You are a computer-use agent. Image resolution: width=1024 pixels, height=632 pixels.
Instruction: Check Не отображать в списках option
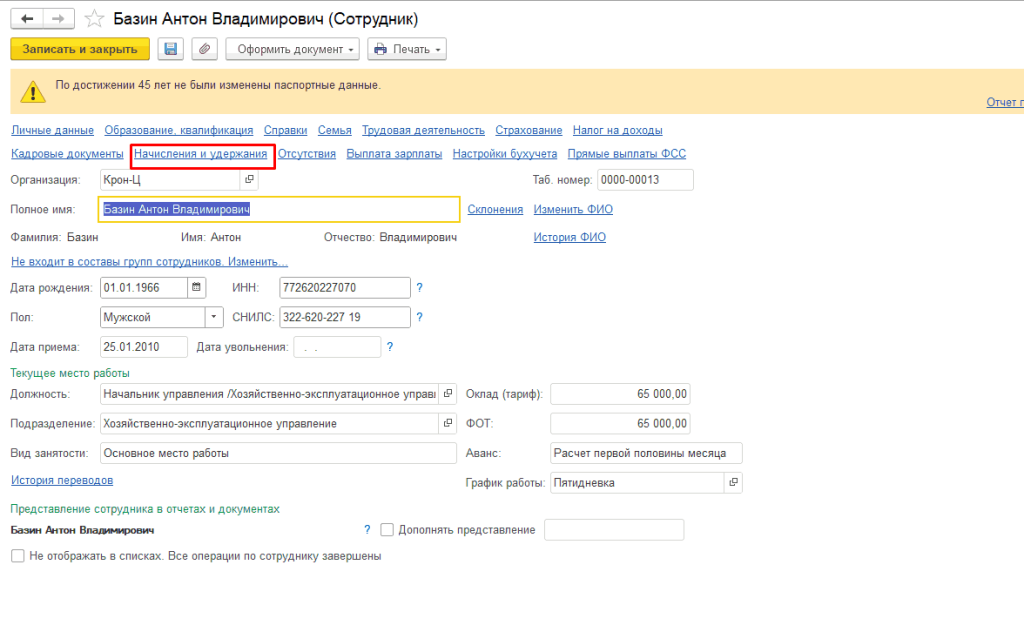(x=17, y=556)
